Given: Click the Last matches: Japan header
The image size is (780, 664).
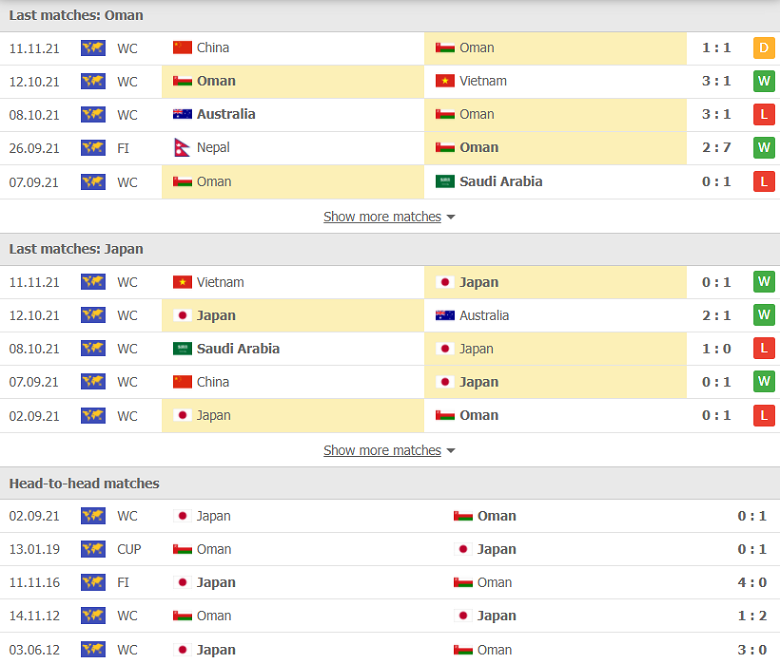Looking at the screenshot, I should (76, 249).
